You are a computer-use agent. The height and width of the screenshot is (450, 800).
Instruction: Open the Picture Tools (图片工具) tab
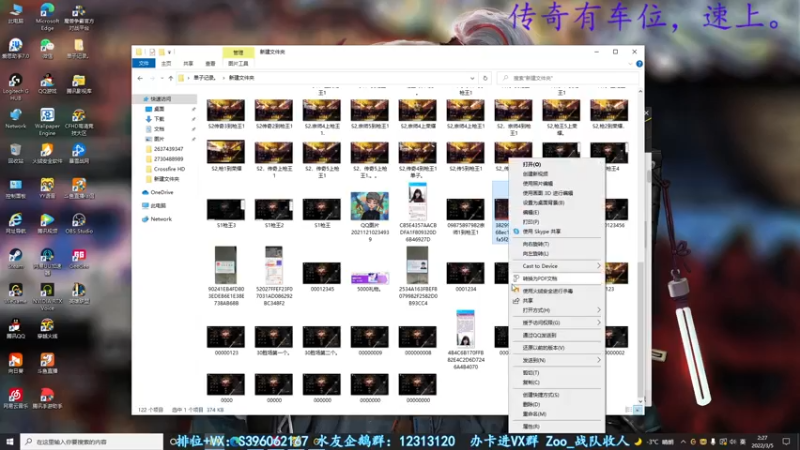click(238, 64)
